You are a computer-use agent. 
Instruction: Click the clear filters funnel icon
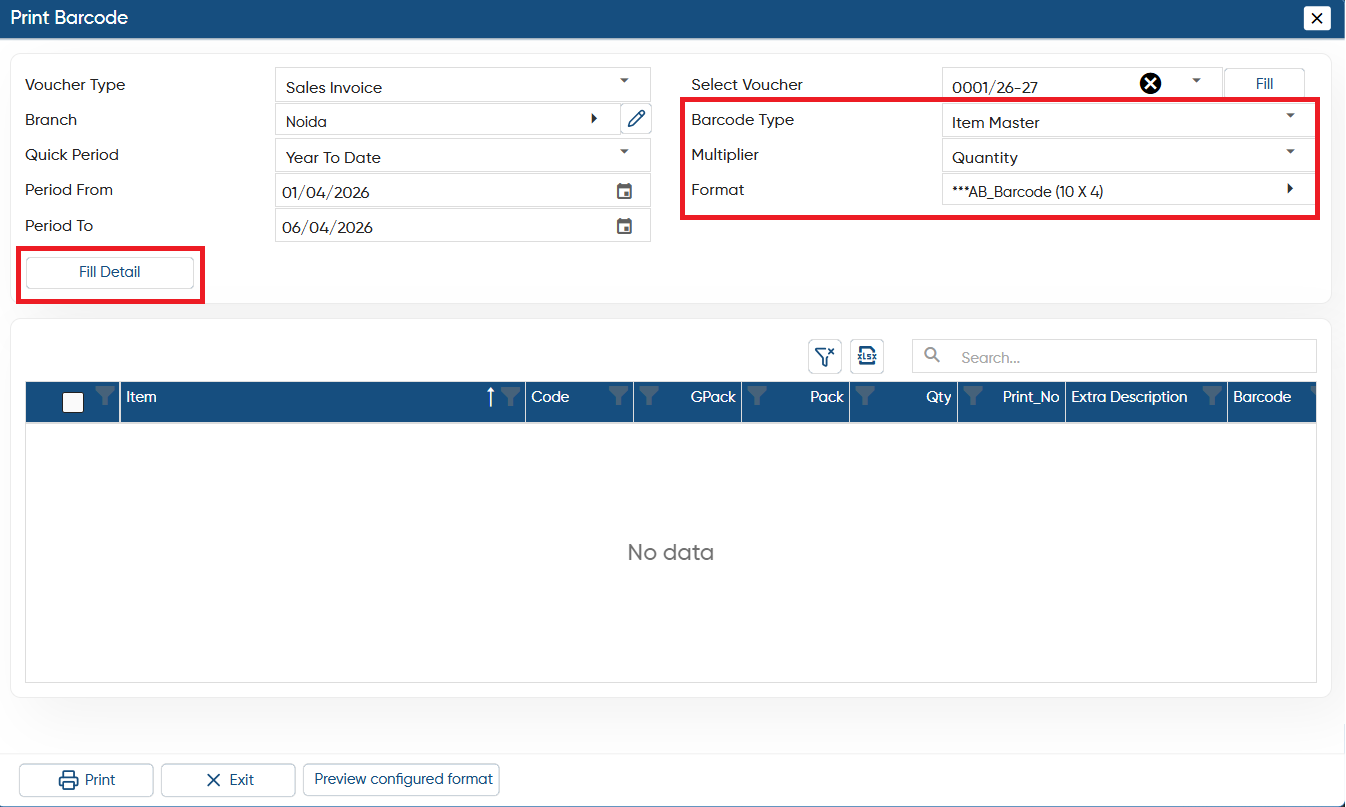pyautogui.click(x=824, y=357)
